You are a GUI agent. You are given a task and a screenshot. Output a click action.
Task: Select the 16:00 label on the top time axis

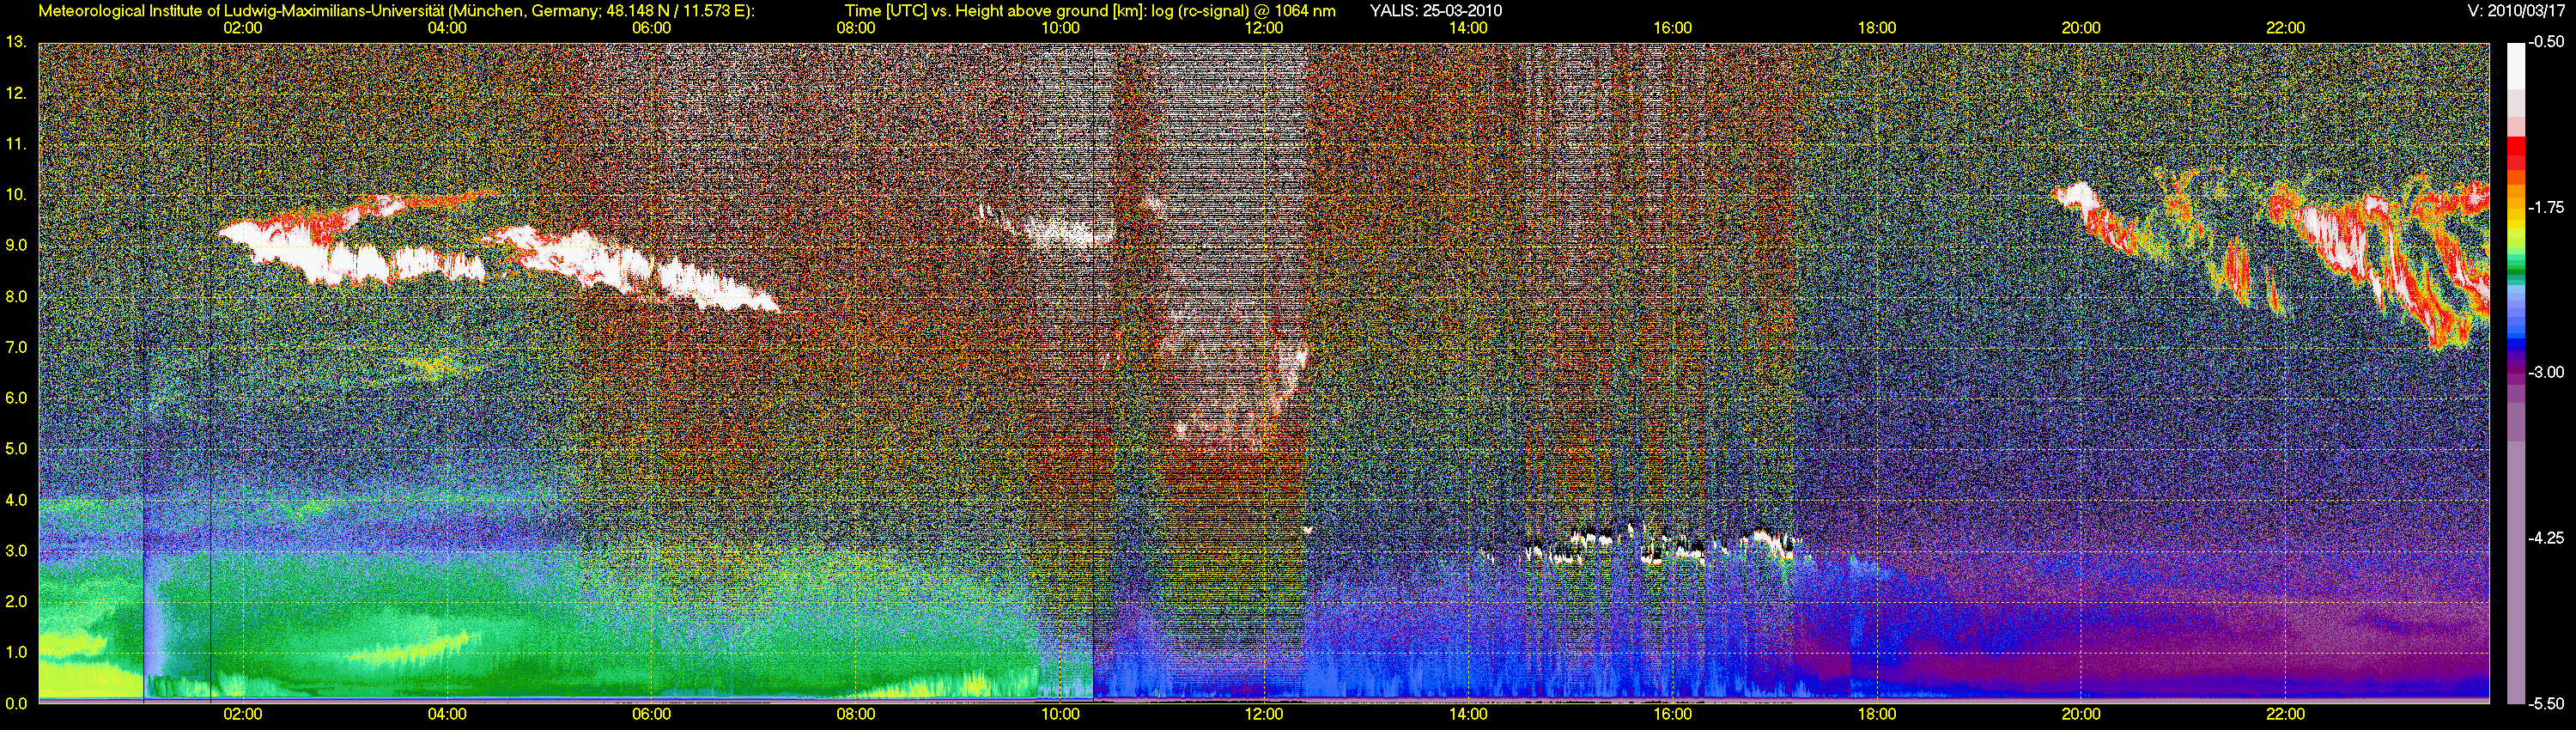(x=1673, y=28)
